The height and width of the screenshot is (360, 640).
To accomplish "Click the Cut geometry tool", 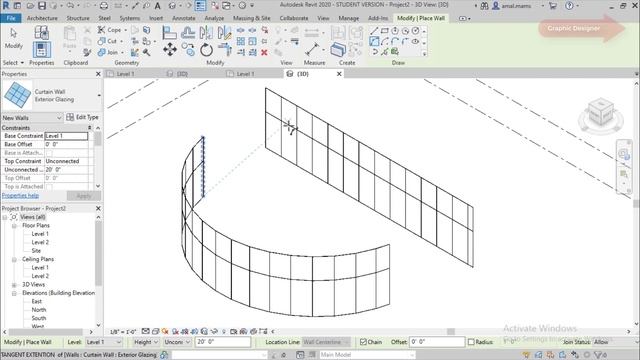I will pos(108,41).
